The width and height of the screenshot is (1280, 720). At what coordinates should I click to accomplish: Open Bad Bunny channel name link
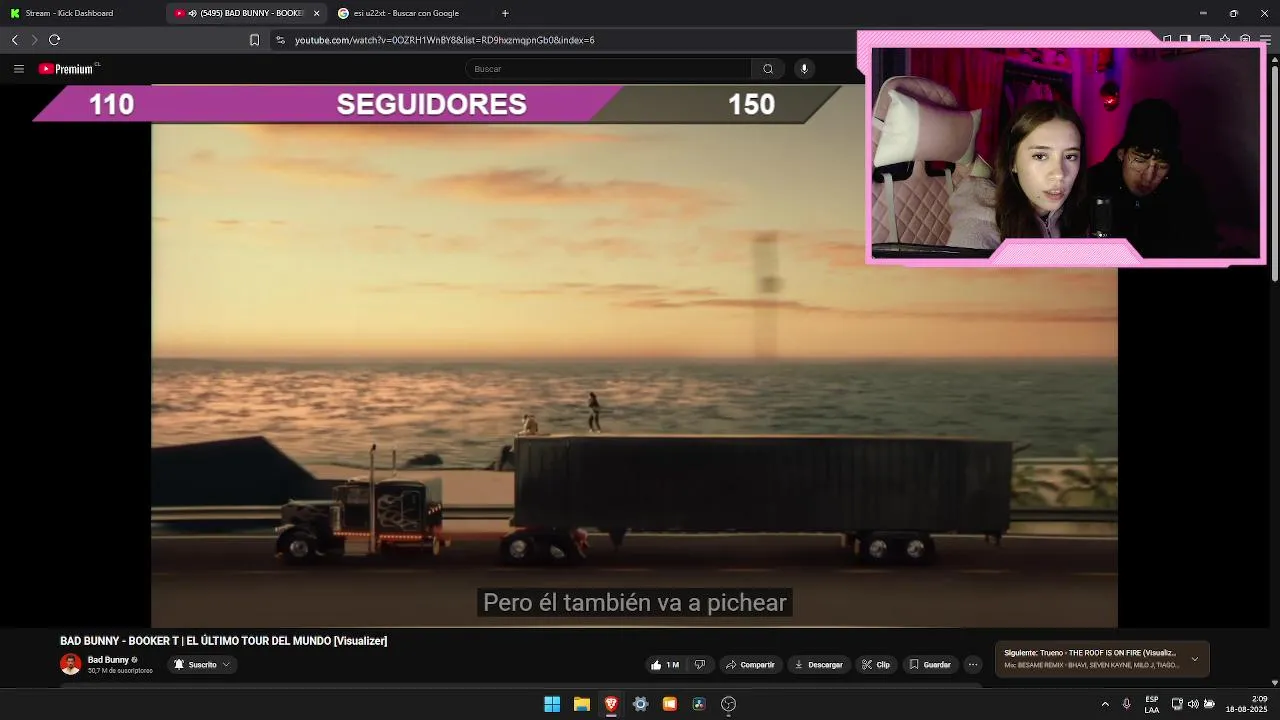pos(108,660)
